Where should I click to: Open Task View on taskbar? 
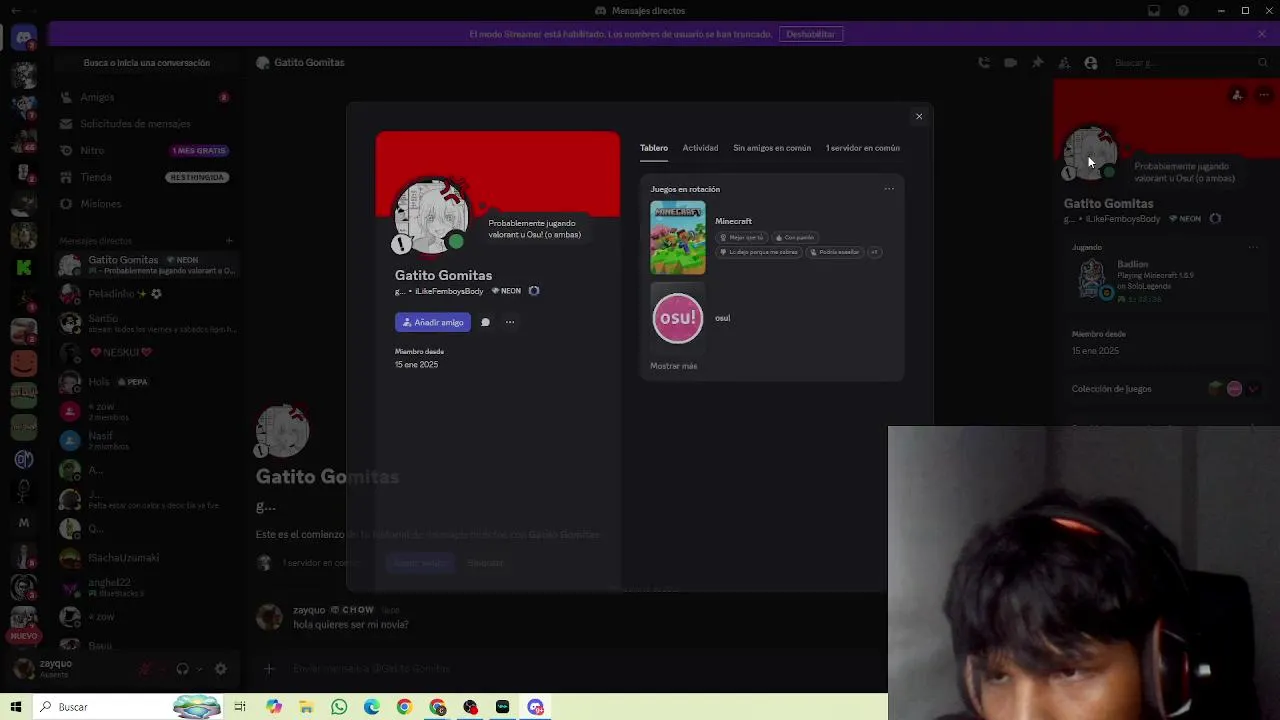pyautogui.click(x=240, y=707)
